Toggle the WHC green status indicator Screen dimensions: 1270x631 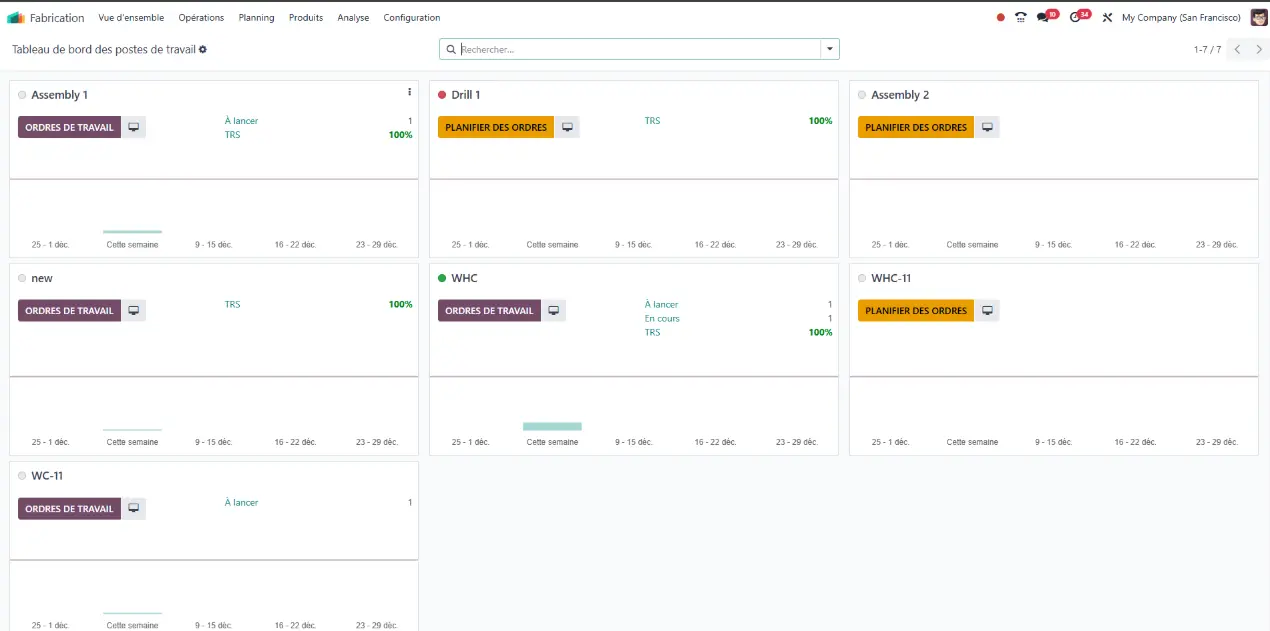point(442,278)
